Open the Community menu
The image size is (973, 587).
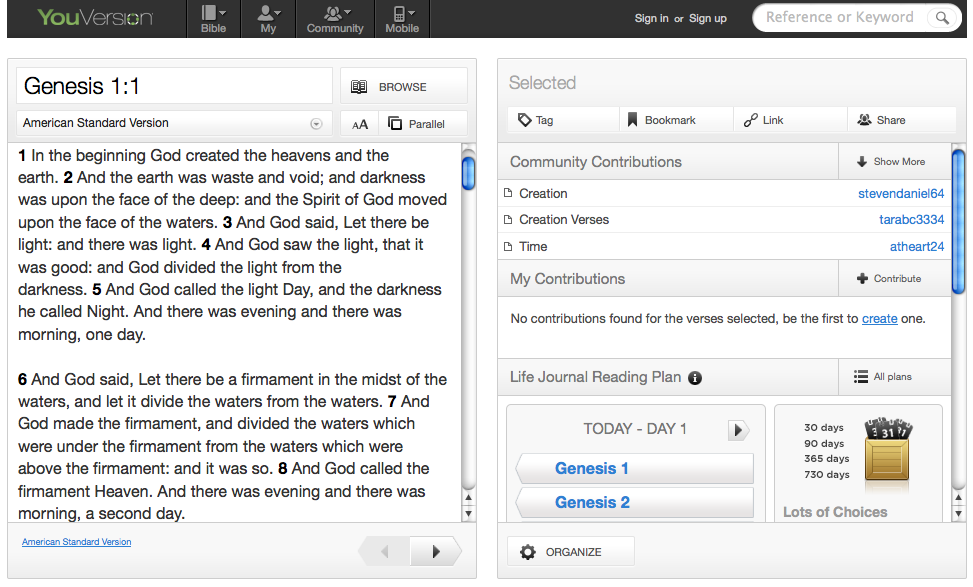point(335,19)
